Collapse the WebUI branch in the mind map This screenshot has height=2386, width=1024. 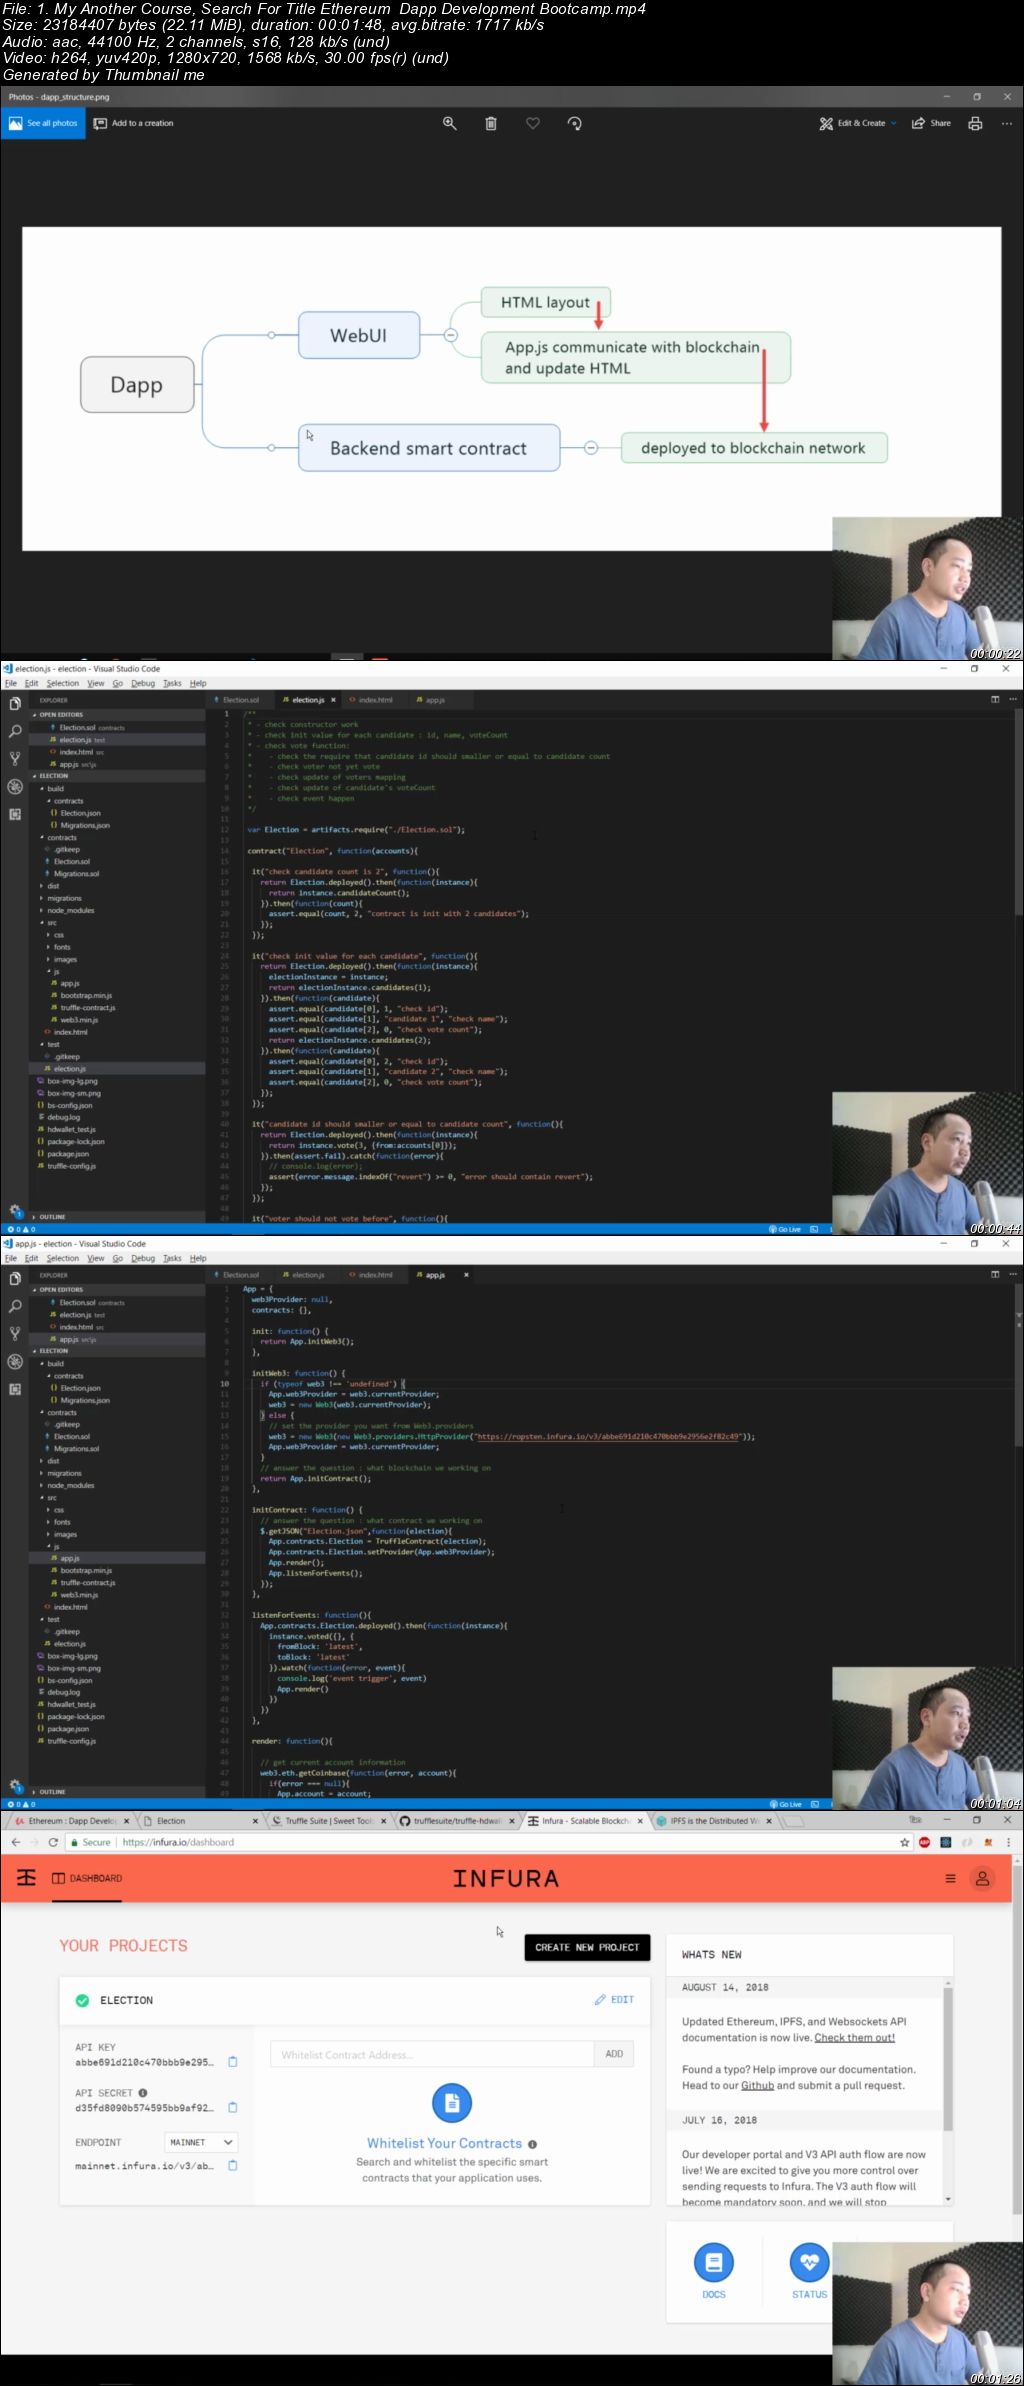[x=451, y=335]
